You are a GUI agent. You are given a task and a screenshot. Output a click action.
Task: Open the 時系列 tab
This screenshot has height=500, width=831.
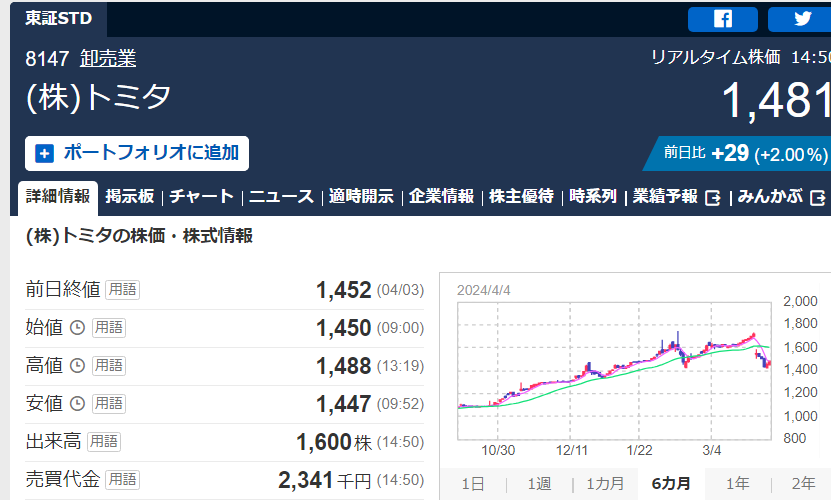(593, 196)
